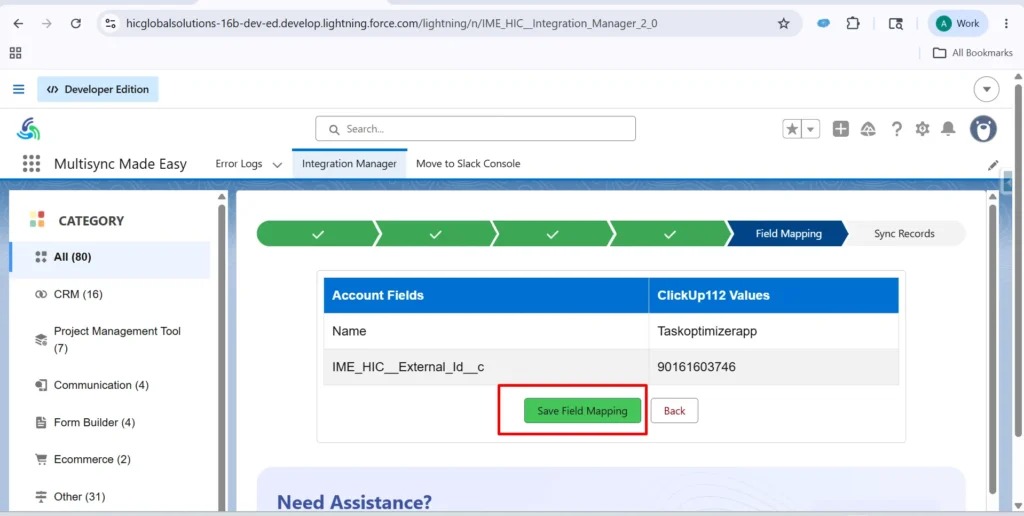Open the App Launcher dots
Image resolution: width=1024 pixels, height=516 pixels.
point(31,163)
